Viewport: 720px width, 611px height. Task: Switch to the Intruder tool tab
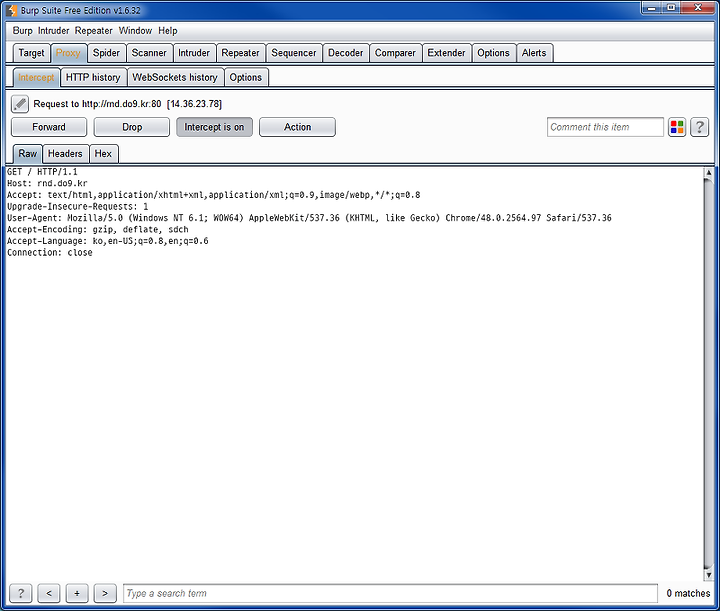click(194, 53)
